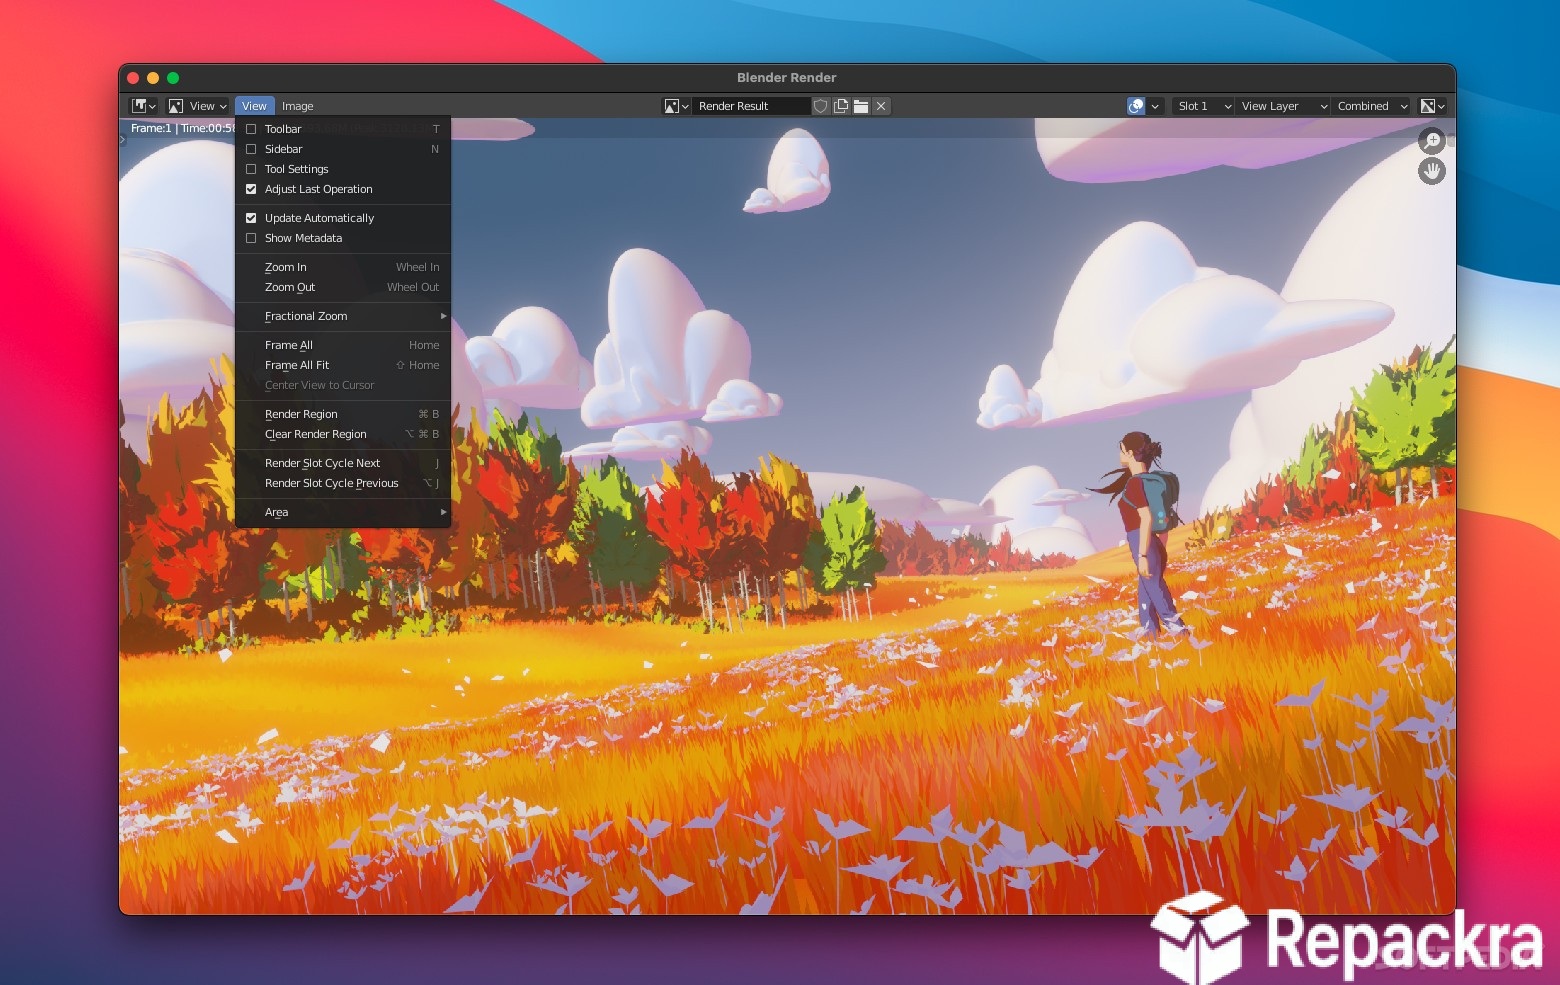Maximize the Blender Render window with green button
Screen dimensions: 1560x985
click(x=173, y=78)
